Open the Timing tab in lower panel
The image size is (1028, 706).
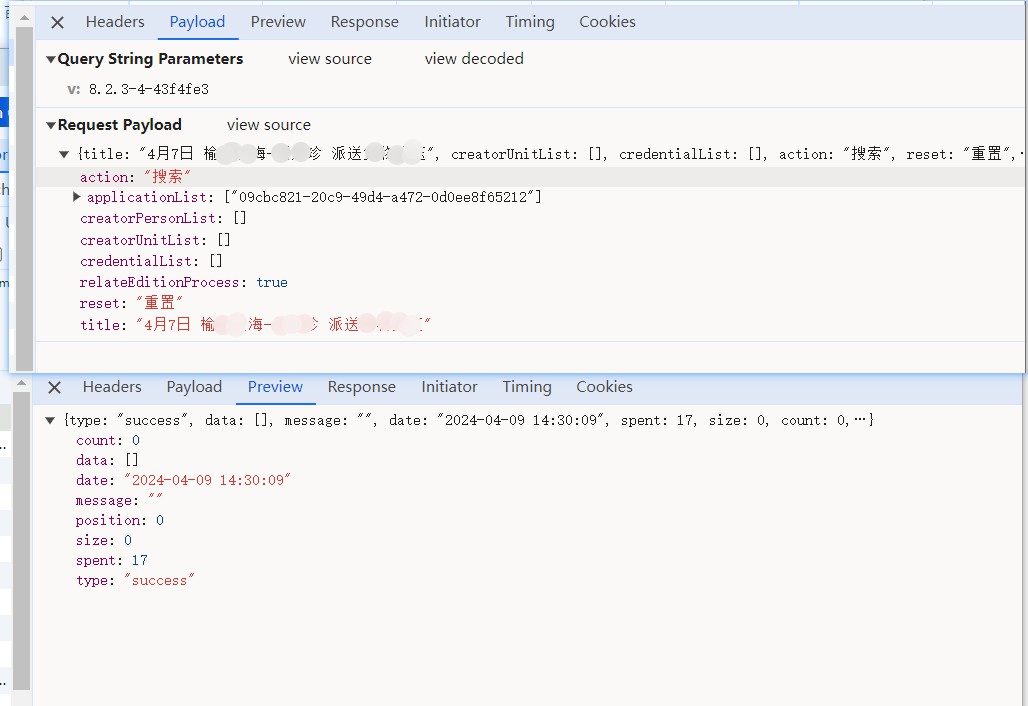(x=526, y=387)
